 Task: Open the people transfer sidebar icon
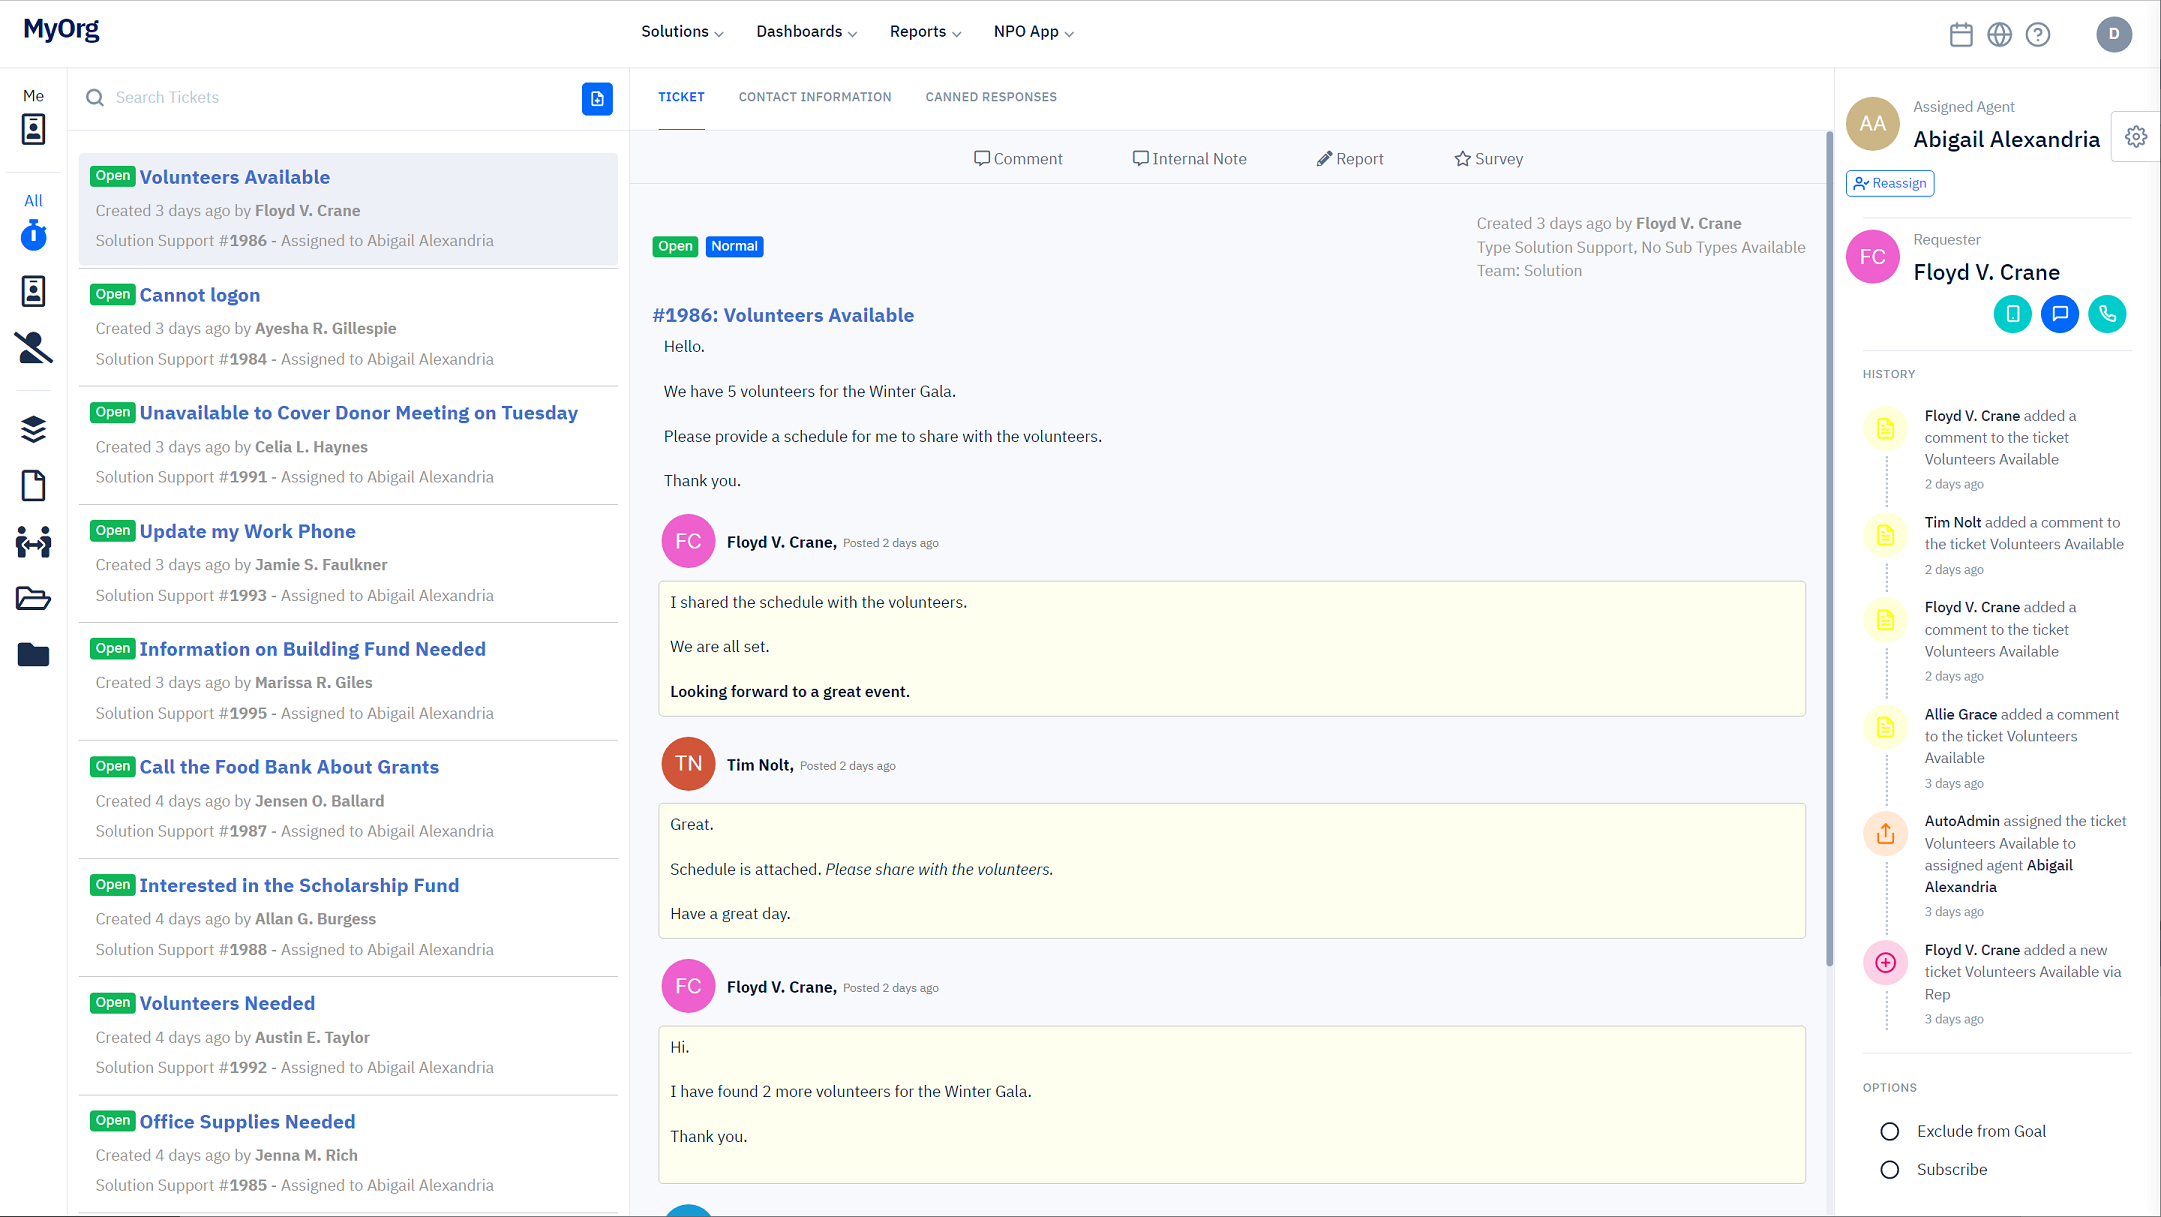pos(33,542)
